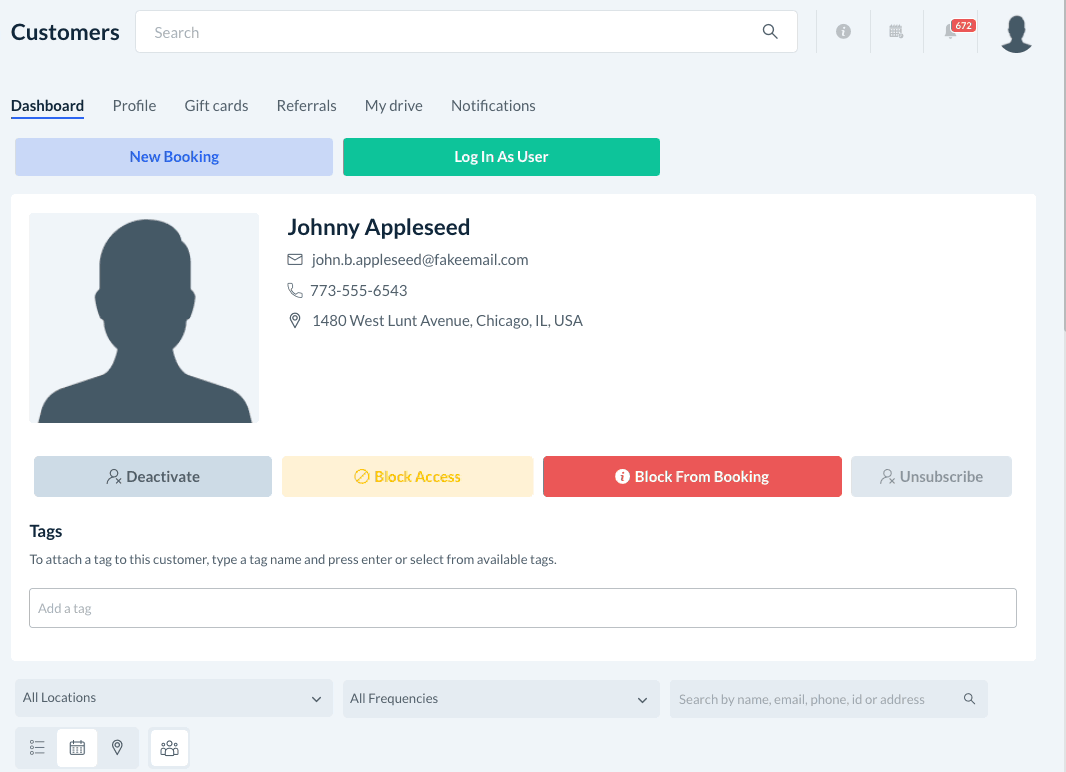Click the phone number 773-555-6543
Image resolution: width=1066 pixels, height=772 pixels.
(359, 291)
